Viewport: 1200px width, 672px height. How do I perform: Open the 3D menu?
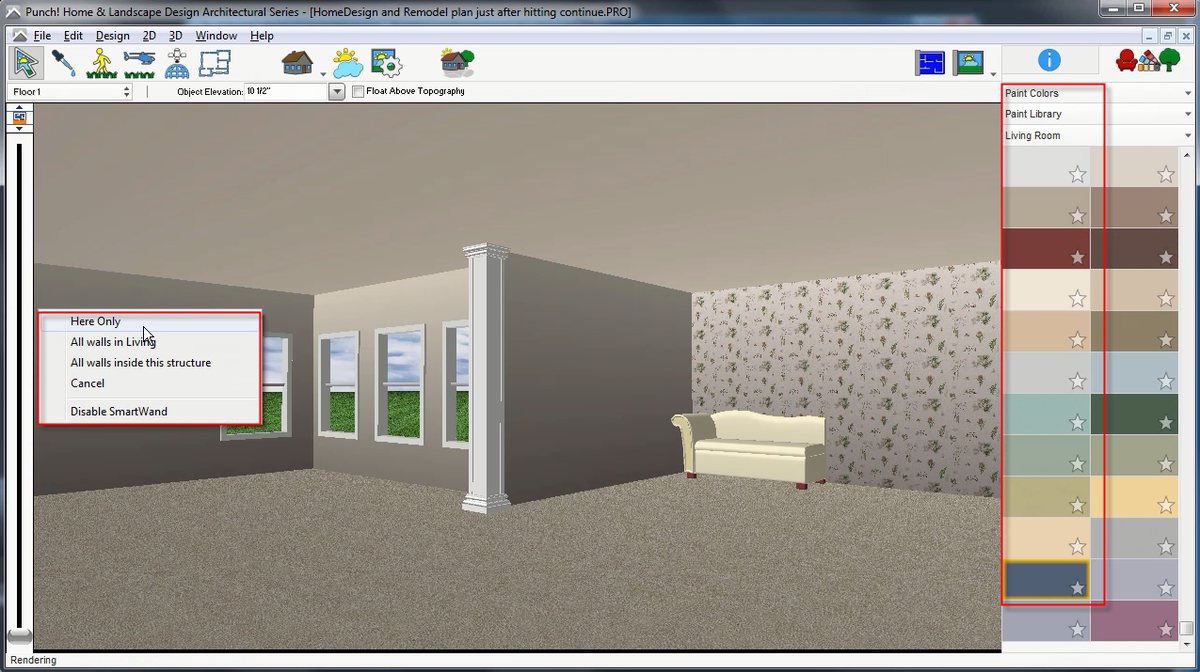point(176,36)
